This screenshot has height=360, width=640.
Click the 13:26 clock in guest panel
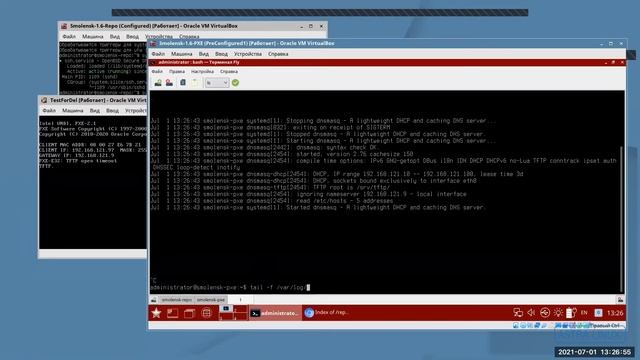click(615, 313)
